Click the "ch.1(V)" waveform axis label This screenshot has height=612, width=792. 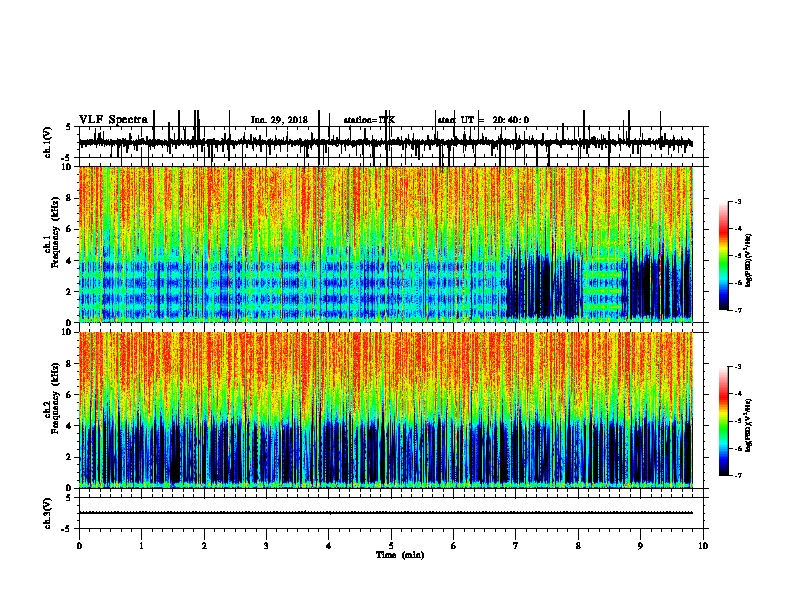tap(48, 142)
